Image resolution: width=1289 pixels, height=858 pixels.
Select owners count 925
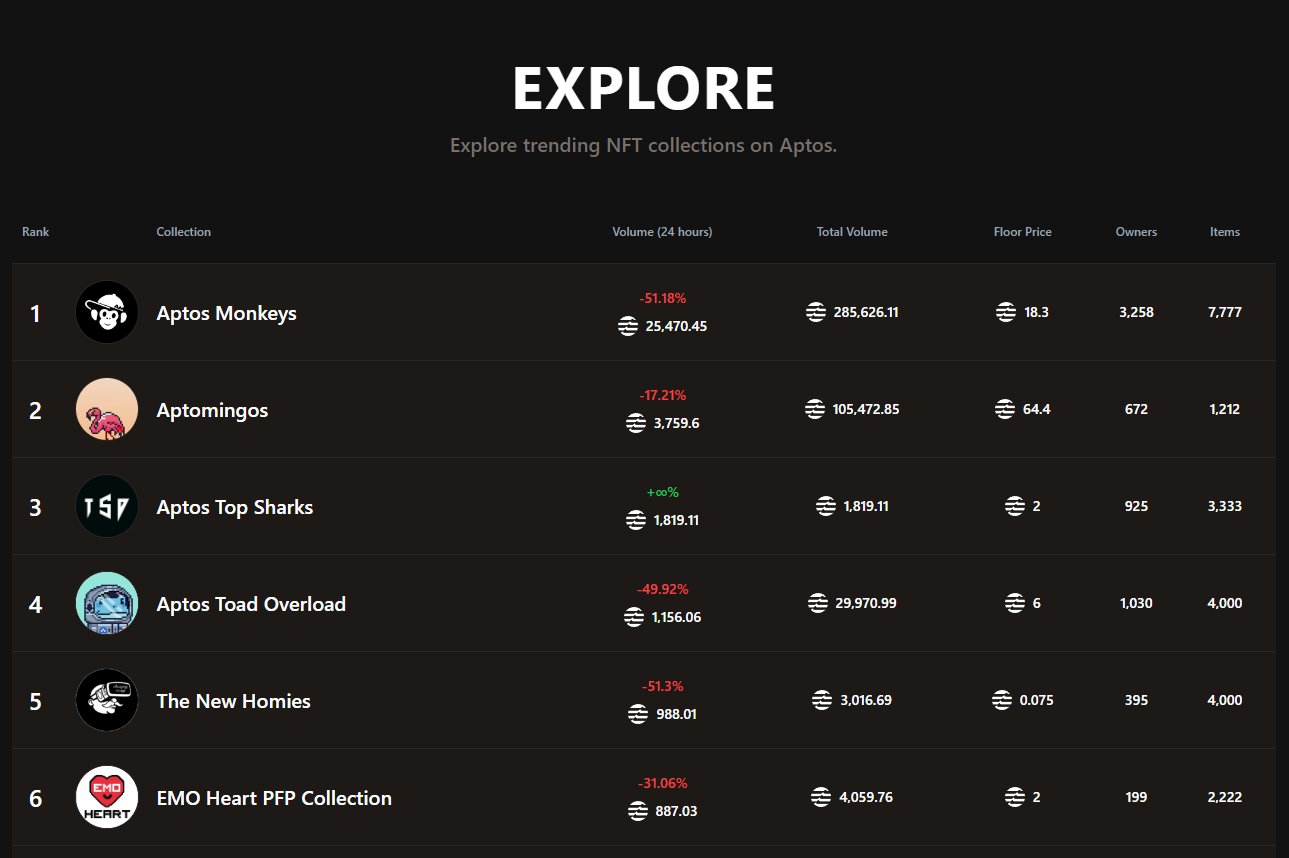click(x=1136, y=506)
